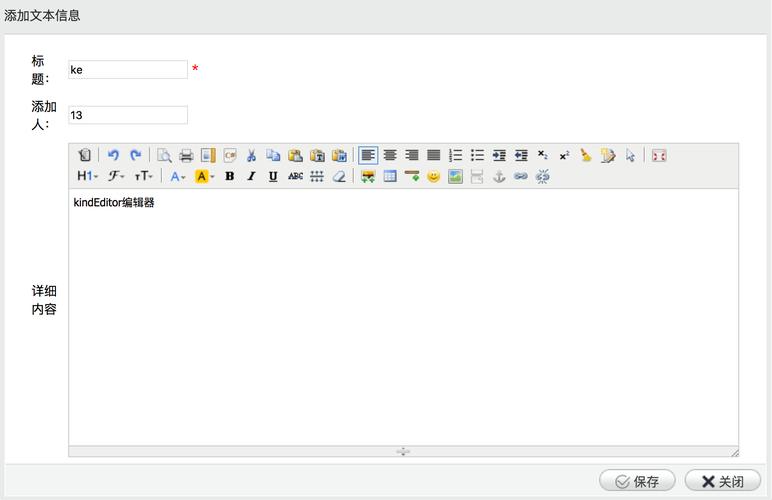Click the insert table icon

coord(390,177)
